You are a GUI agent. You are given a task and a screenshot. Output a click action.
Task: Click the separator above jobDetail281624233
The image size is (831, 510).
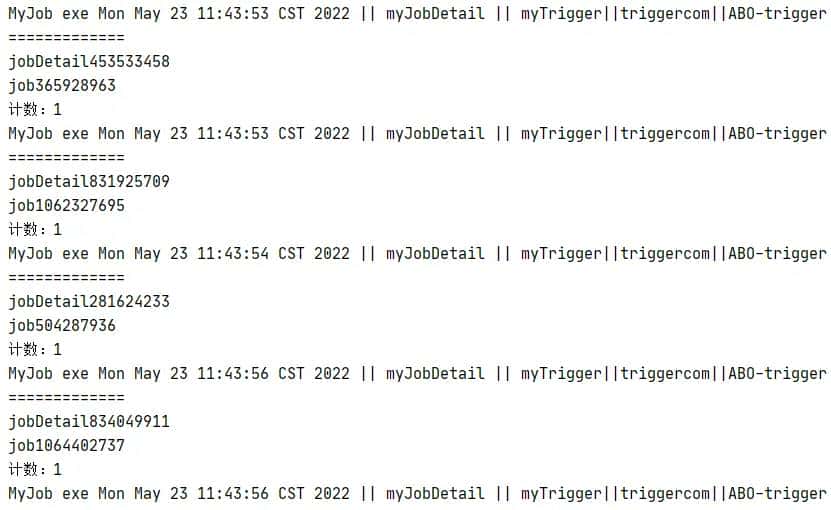click(67, 278)
